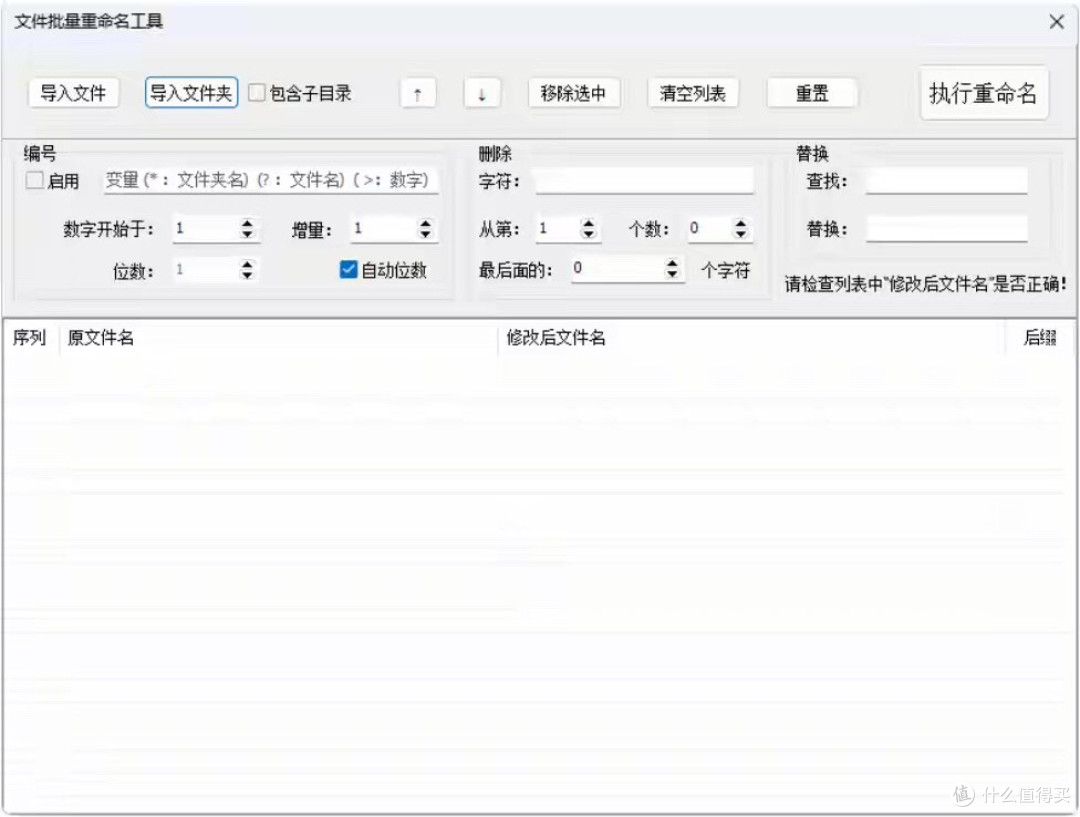Decrease the 个数 count value

[x=740, y=234]
